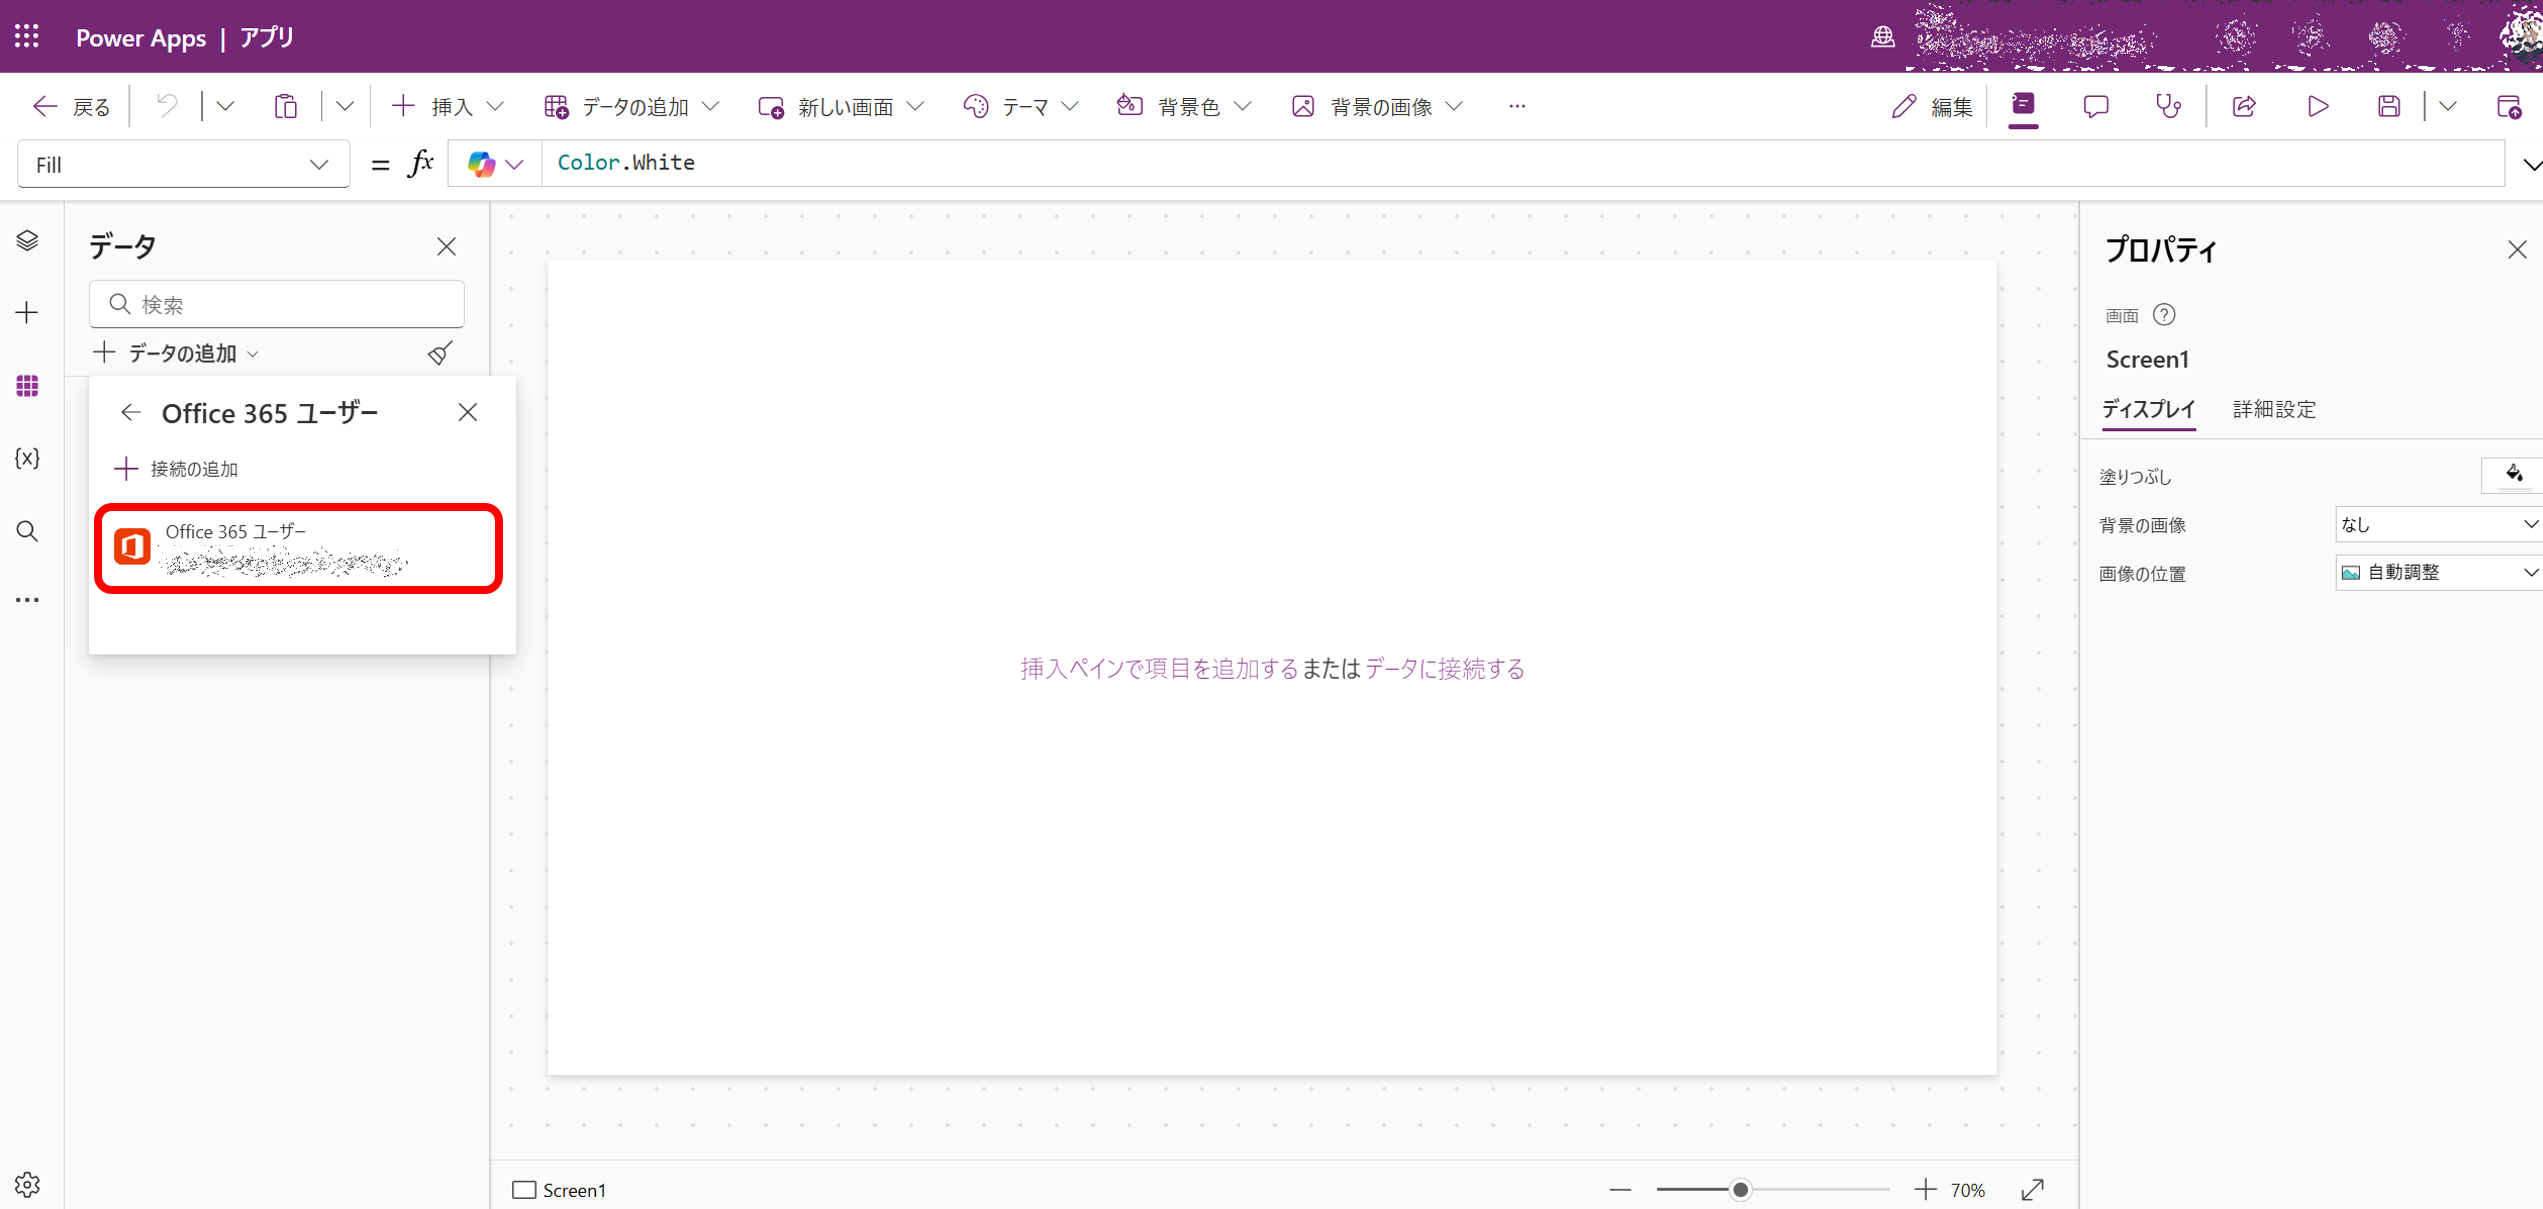Open the 背景の画像 なし dropdown

click(2439, 524)
